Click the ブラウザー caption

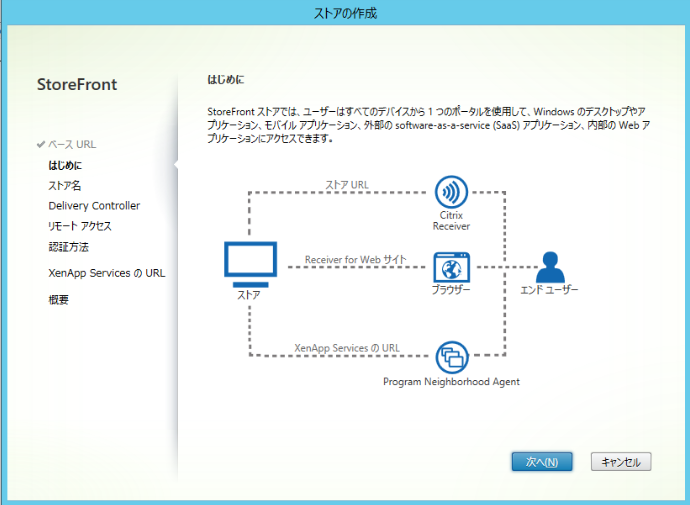[451, 289]
